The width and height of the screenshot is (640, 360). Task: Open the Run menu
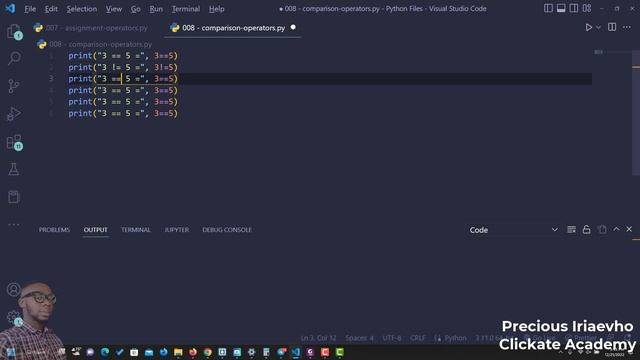[x=156, y=9]
